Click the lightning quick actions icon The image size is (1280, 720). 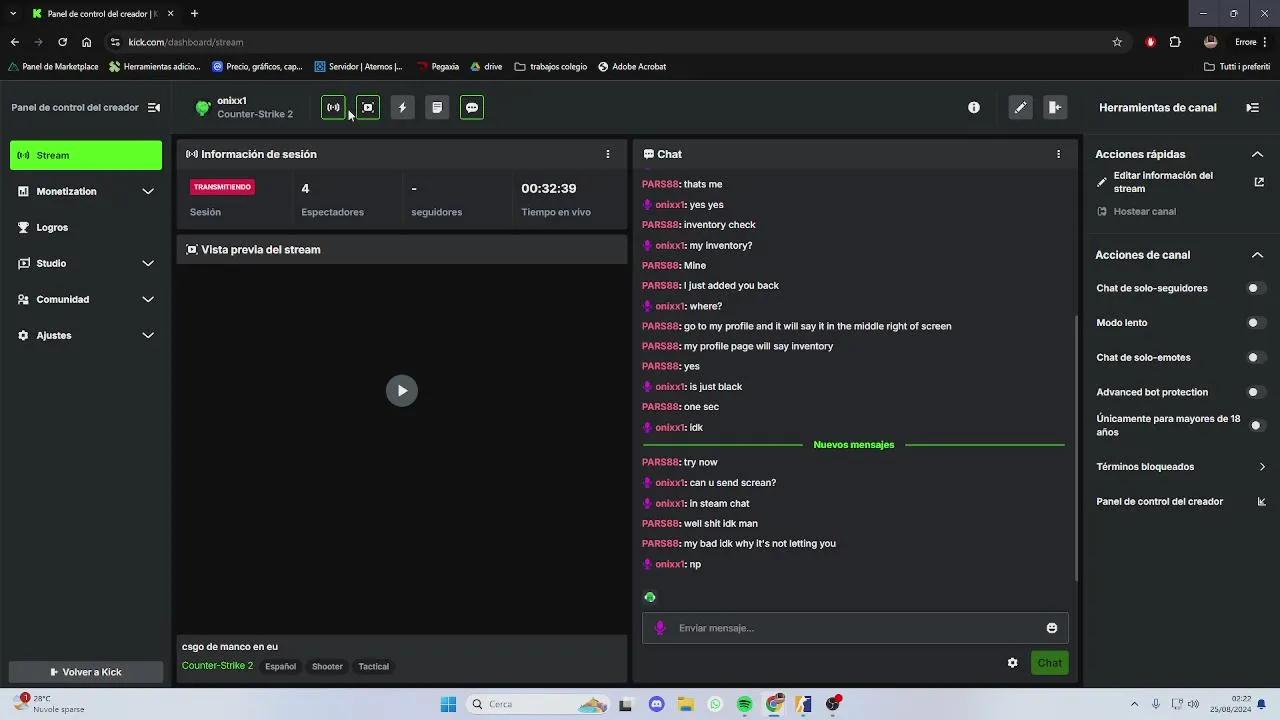402,107
